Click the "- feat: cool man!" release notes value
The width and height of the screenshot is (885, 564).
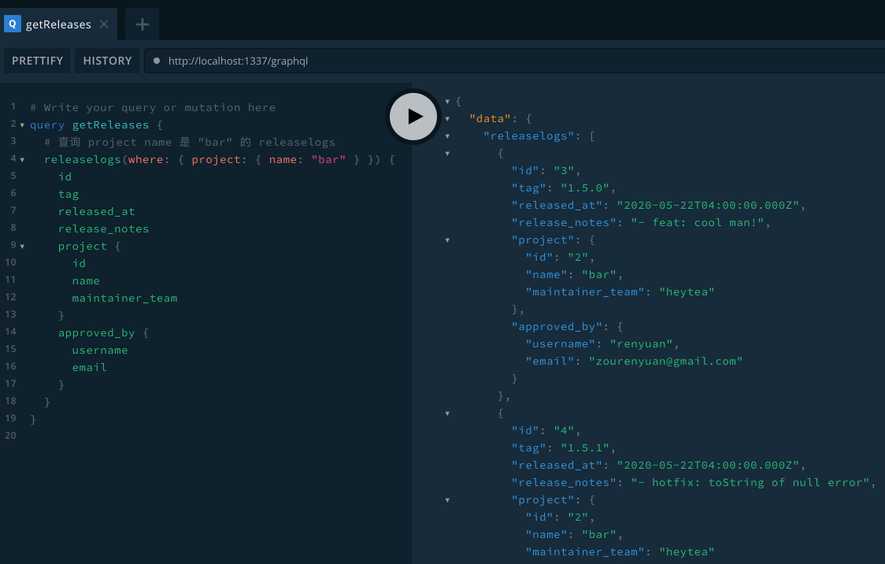click(x=697, y=222)
